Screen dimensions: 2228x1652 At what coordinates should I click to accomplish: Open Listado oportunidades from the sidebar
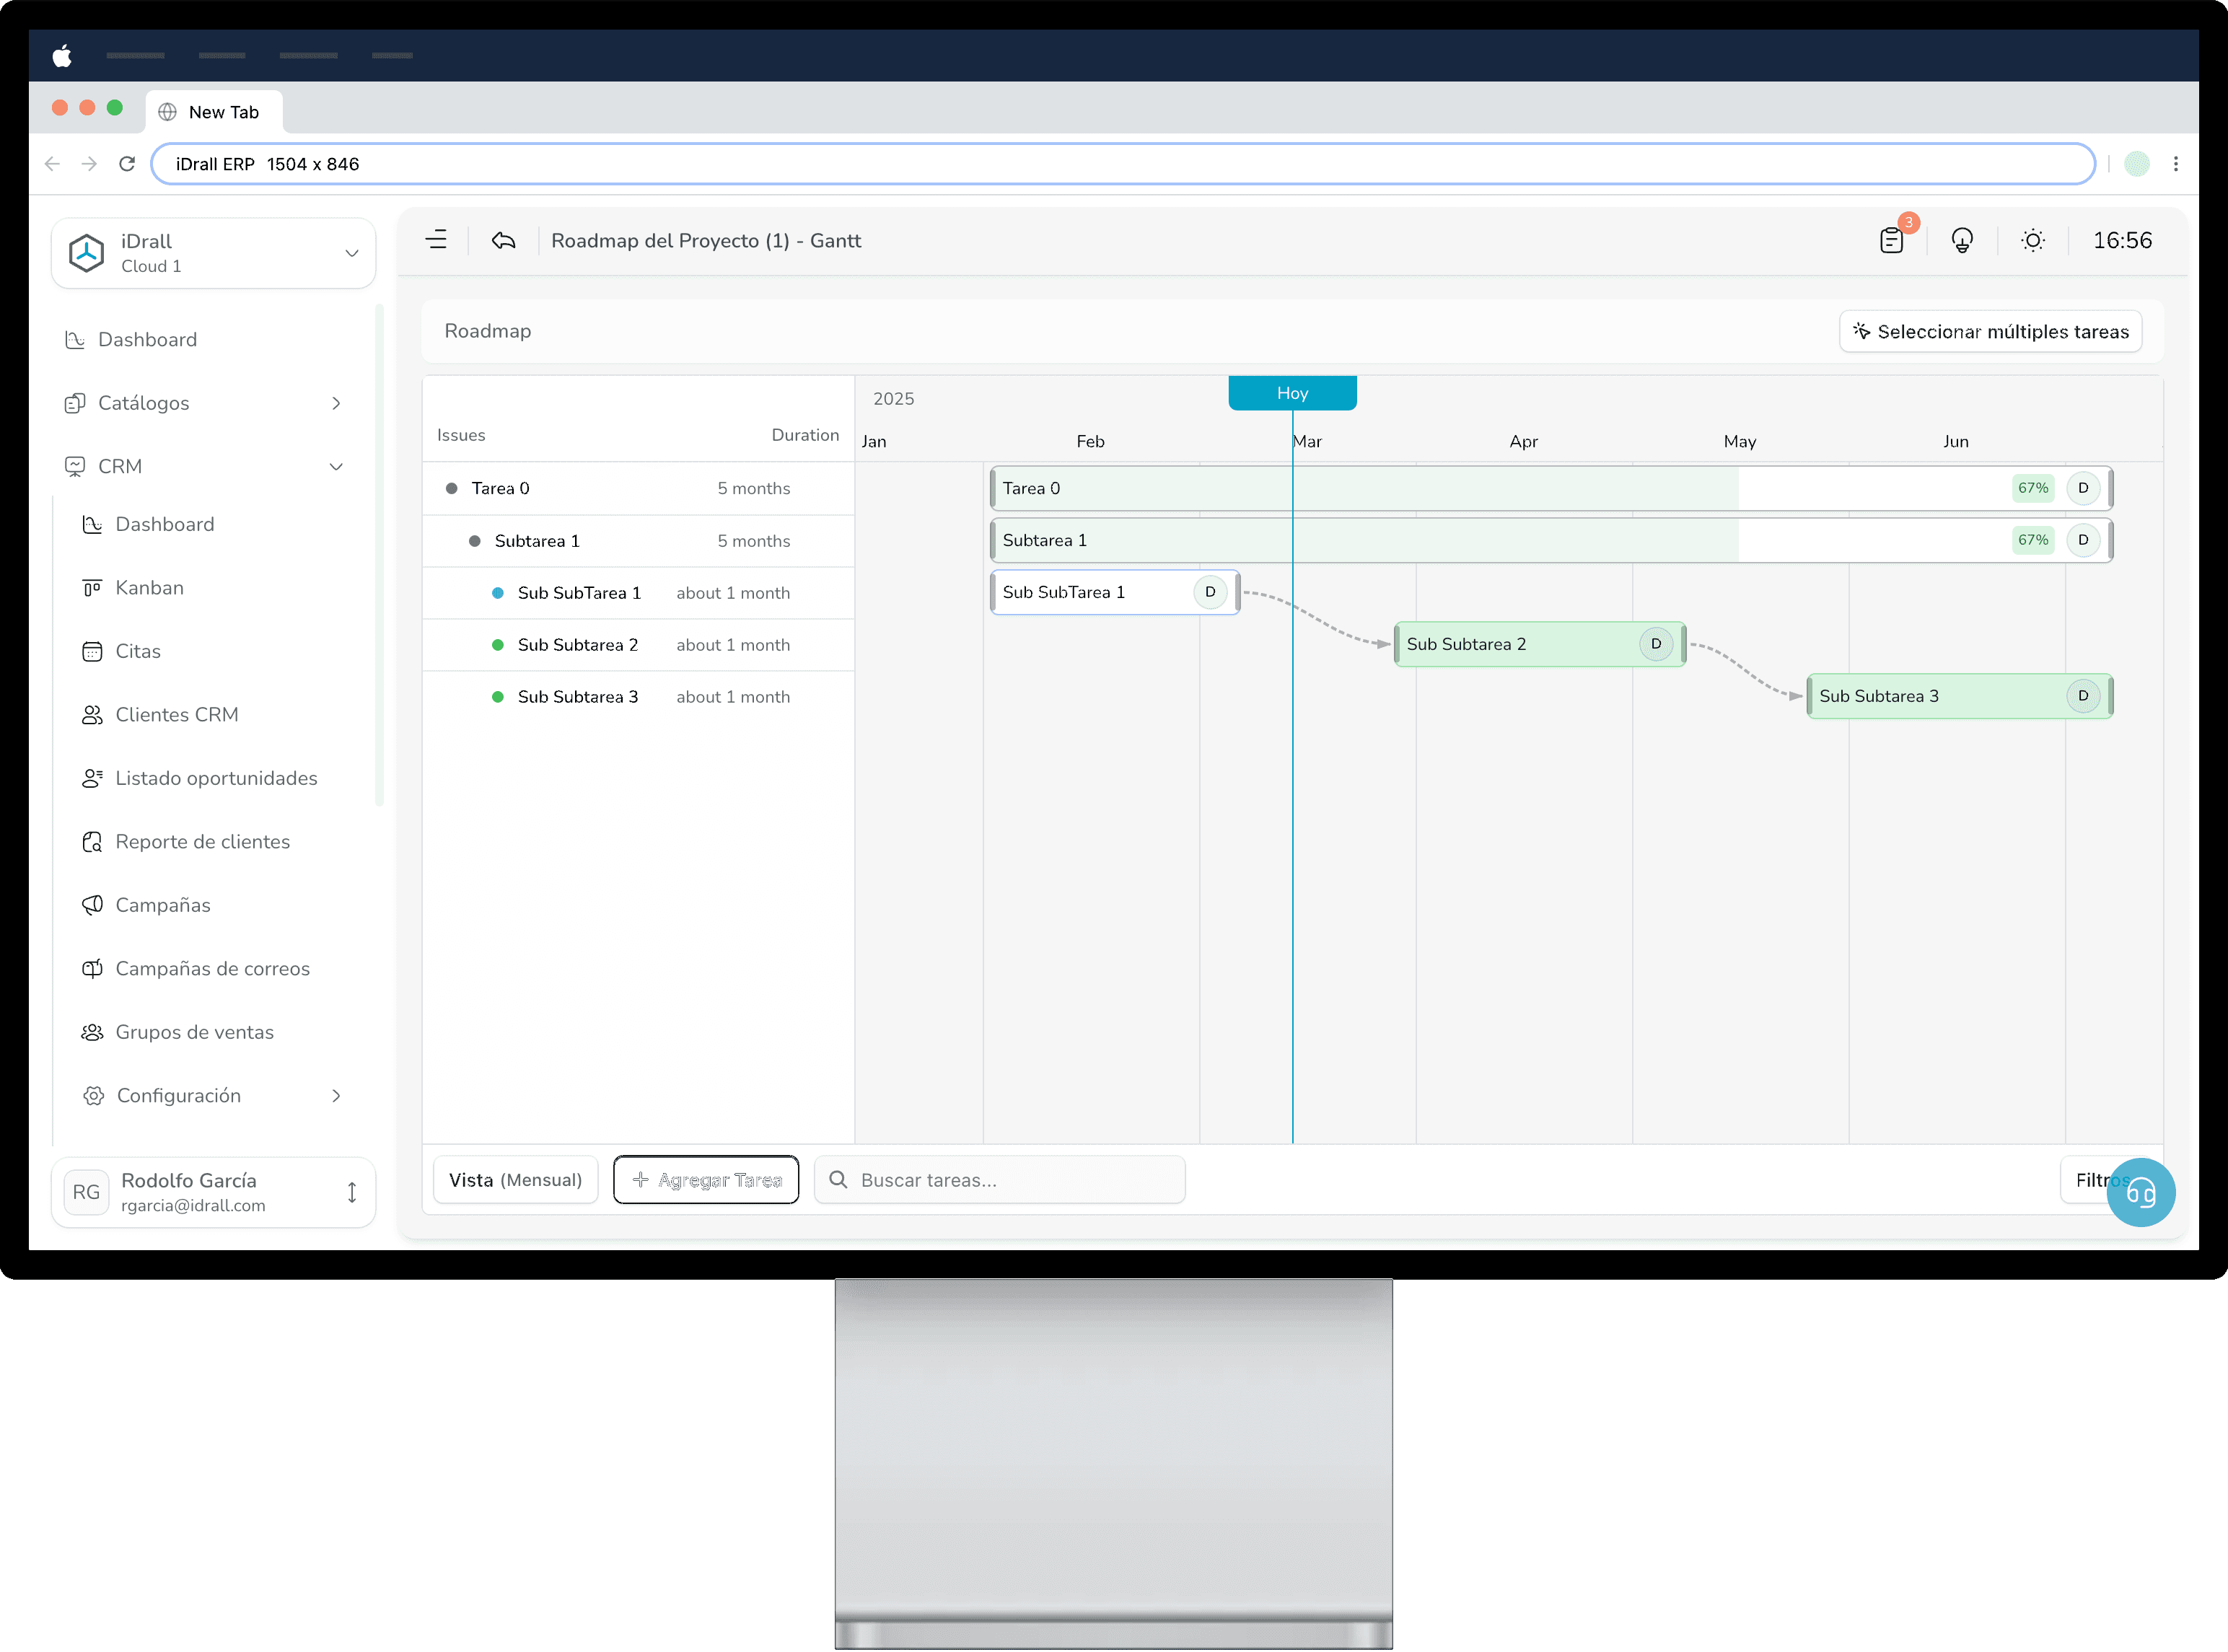pyautogui.click(x=216, y=778)
